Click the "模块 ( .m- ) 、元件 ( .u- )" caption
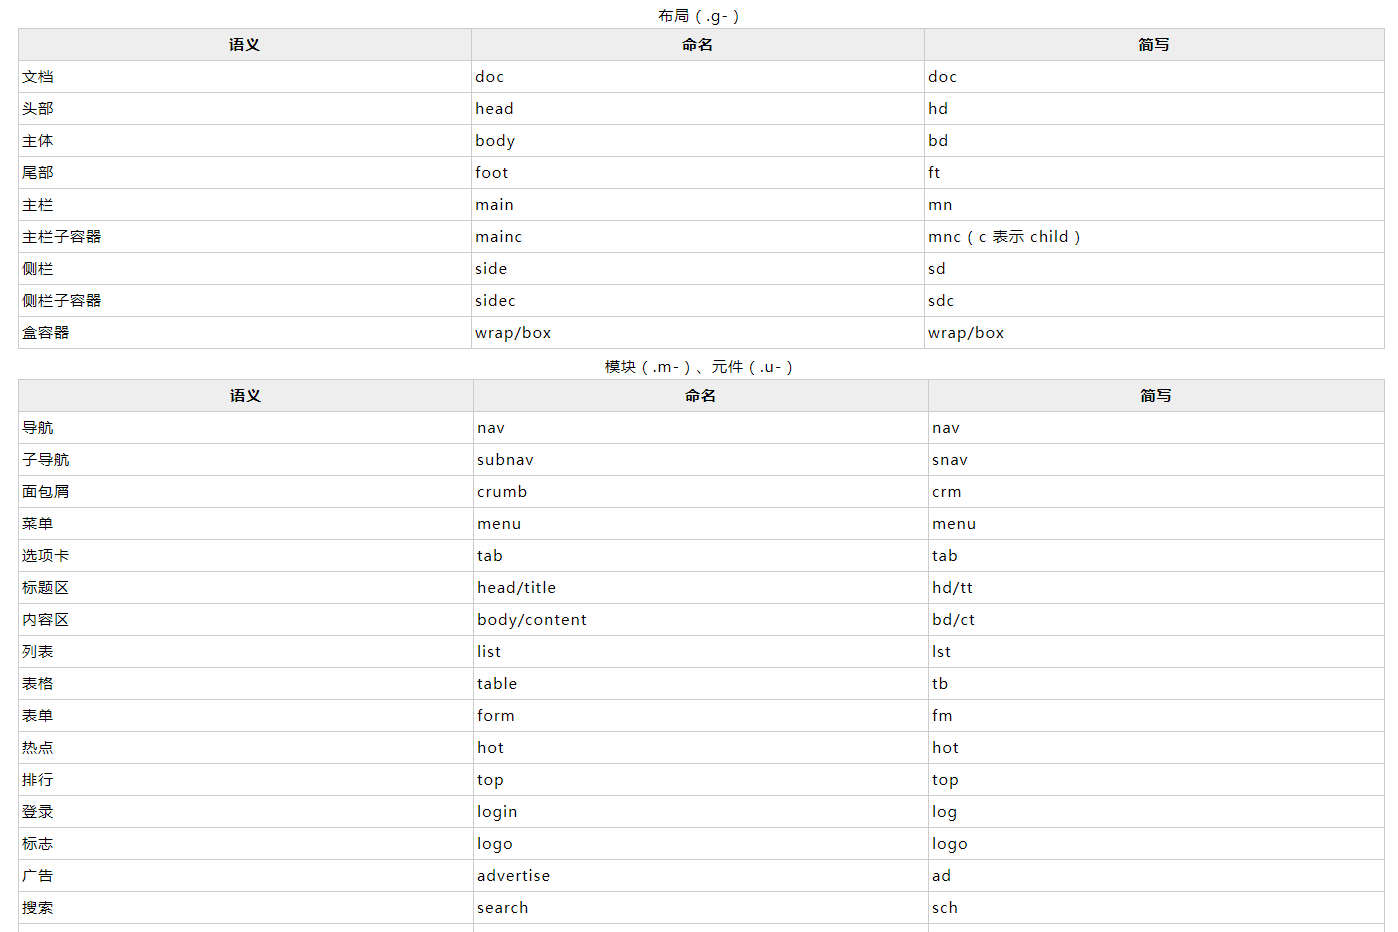Screen dimensions: 1398x932 point(699,367)
